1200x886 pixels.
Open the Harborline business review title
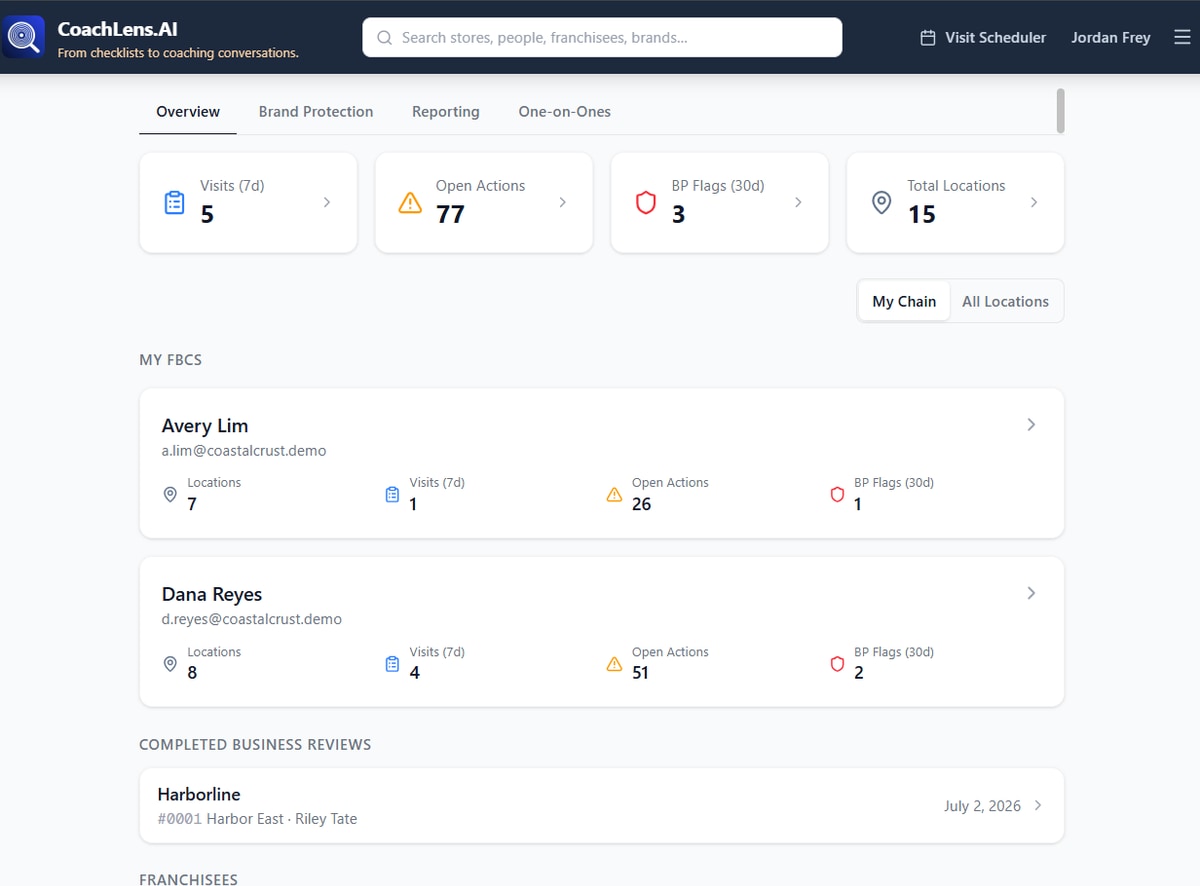[199, 794]
